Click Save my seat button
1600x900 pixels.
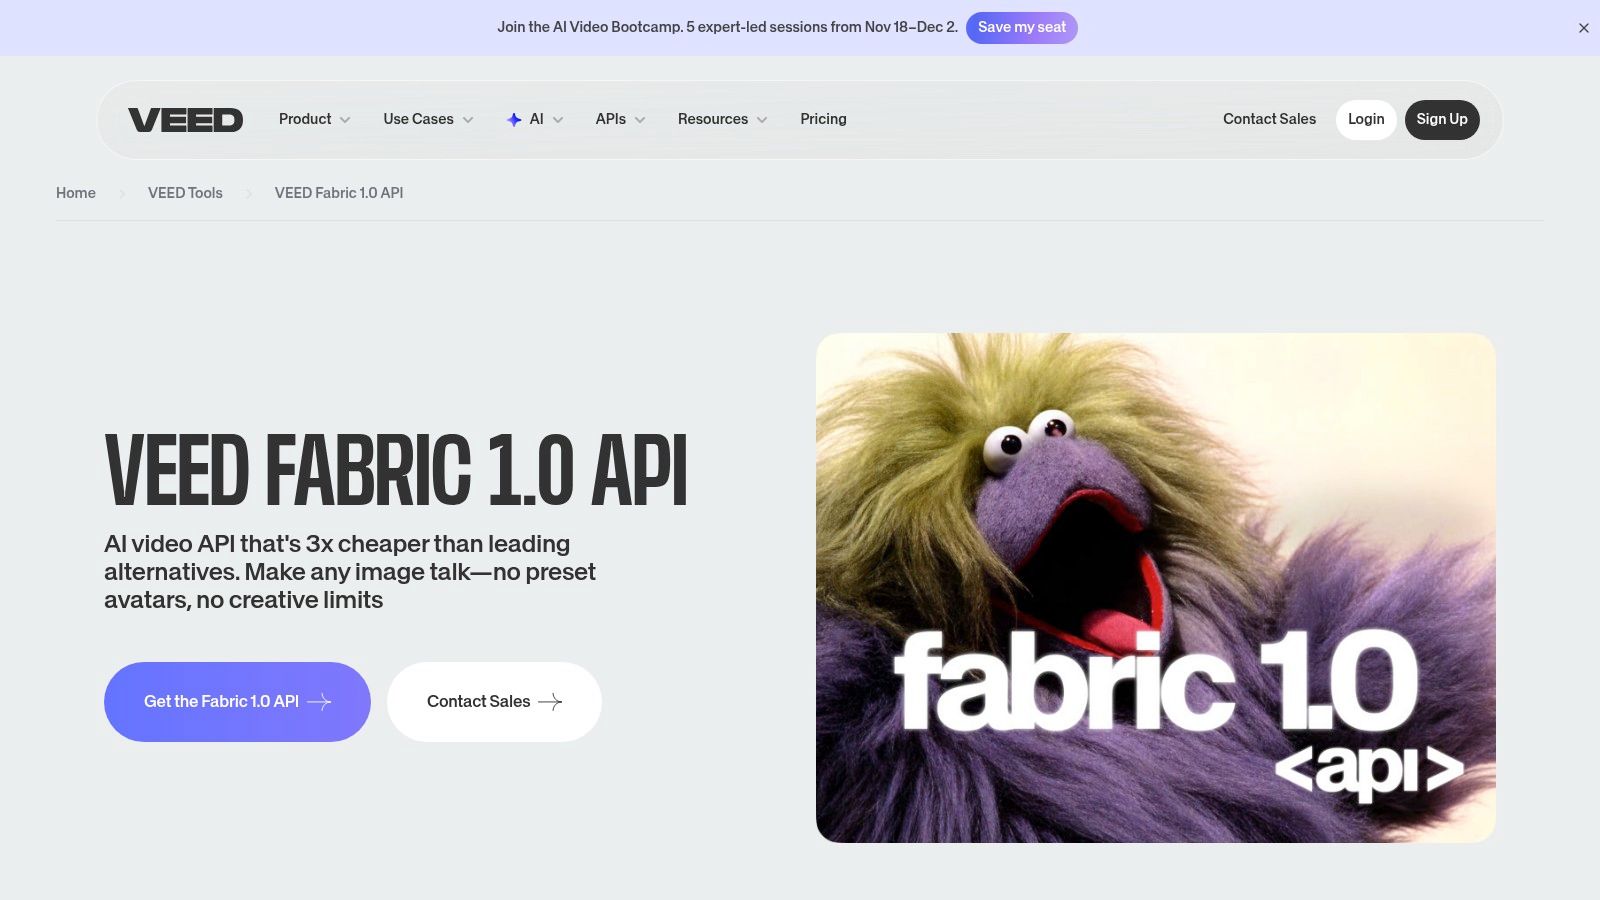click(x=1021, y=27)
